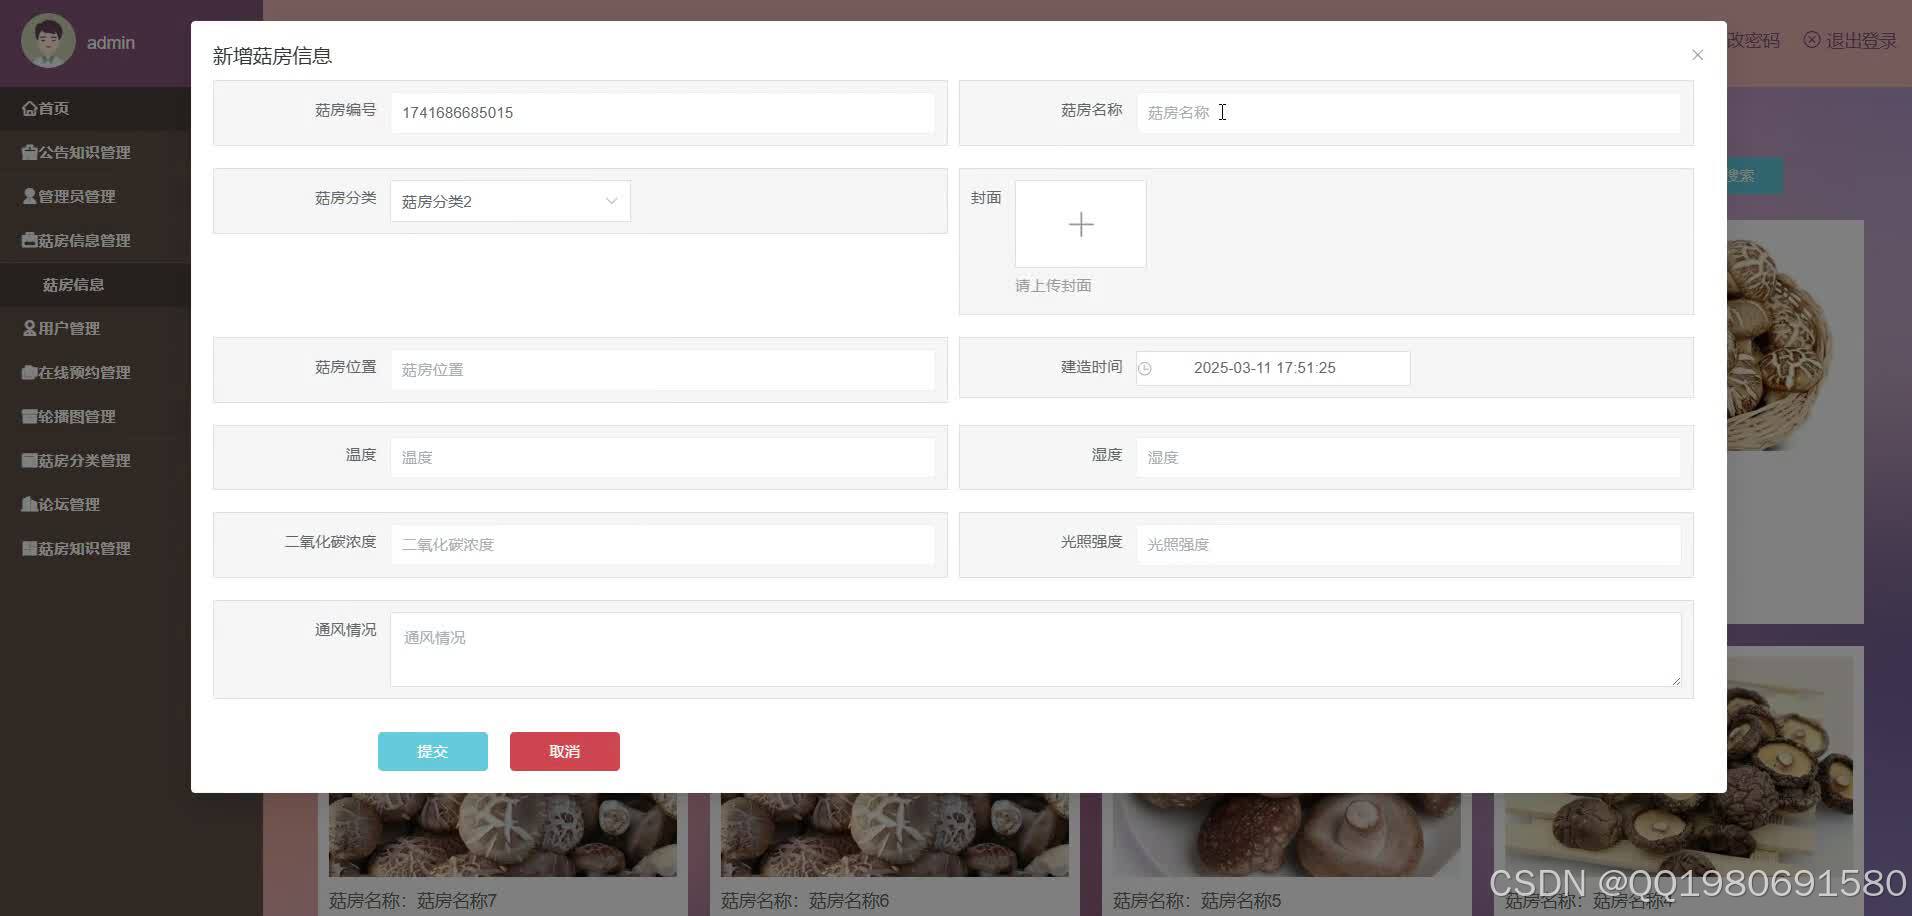1912x916 pixels.
Task: Click the clock icon in 建造时间 field
Action: tap(1146, 368)
